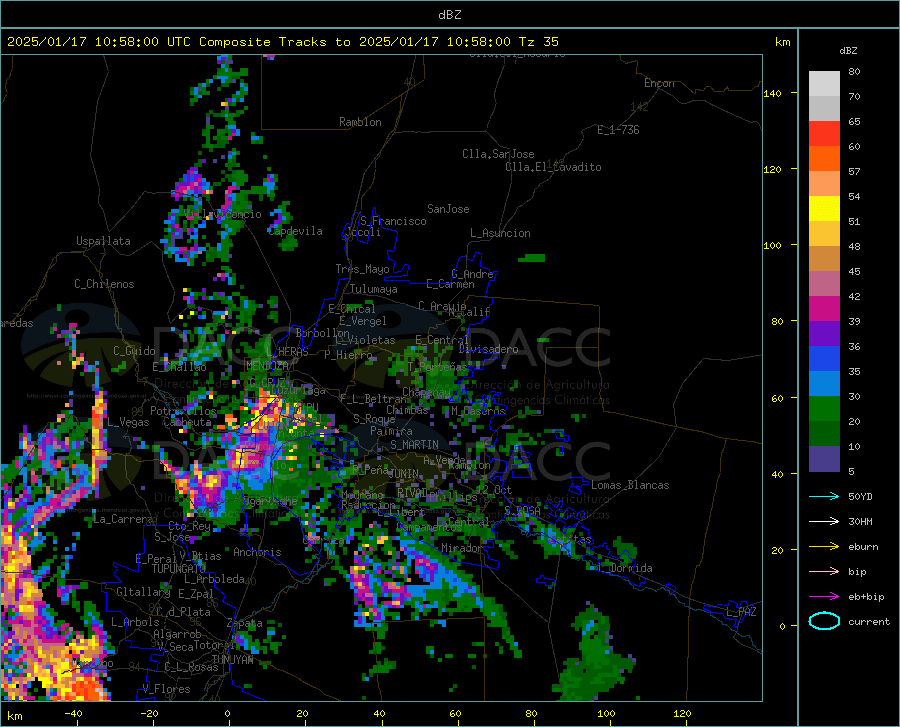Click the yellow 2025/01/17 Composite Tracks timestamp line
Screen dimensions: 900x727
282,42
